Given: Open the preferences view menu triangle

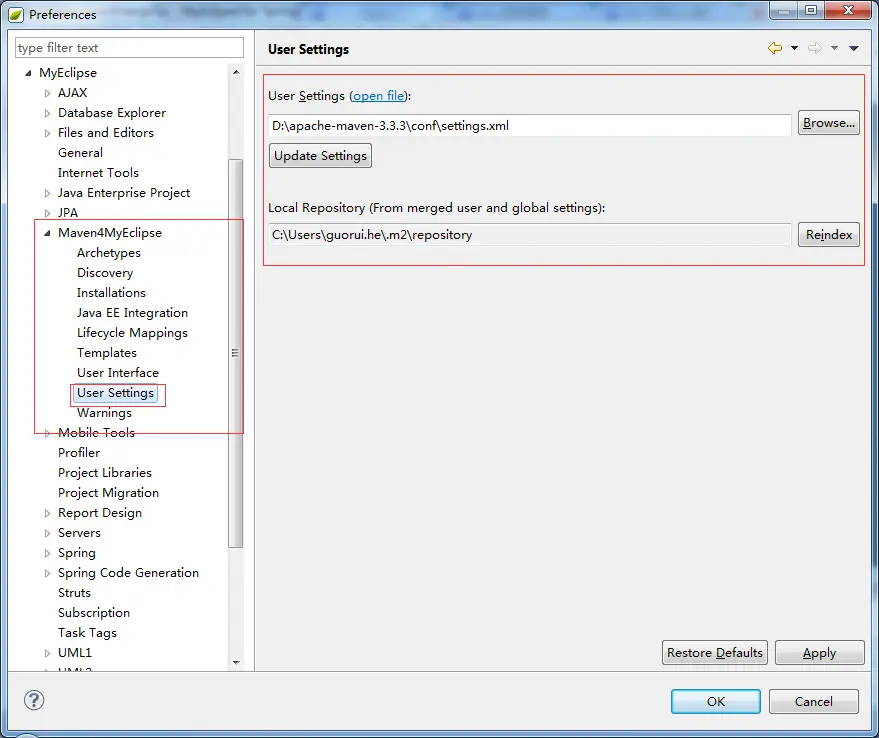Looking at the screenshot, I should point(854,48).
